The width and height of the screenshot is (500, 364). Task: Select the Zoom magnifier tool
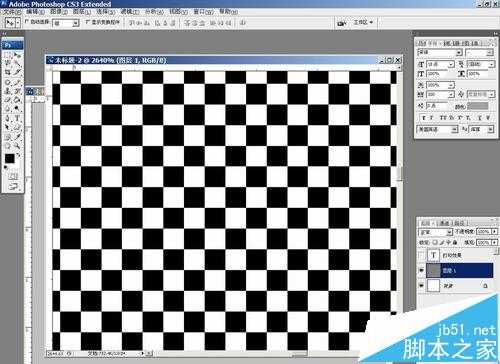point(17,146)
